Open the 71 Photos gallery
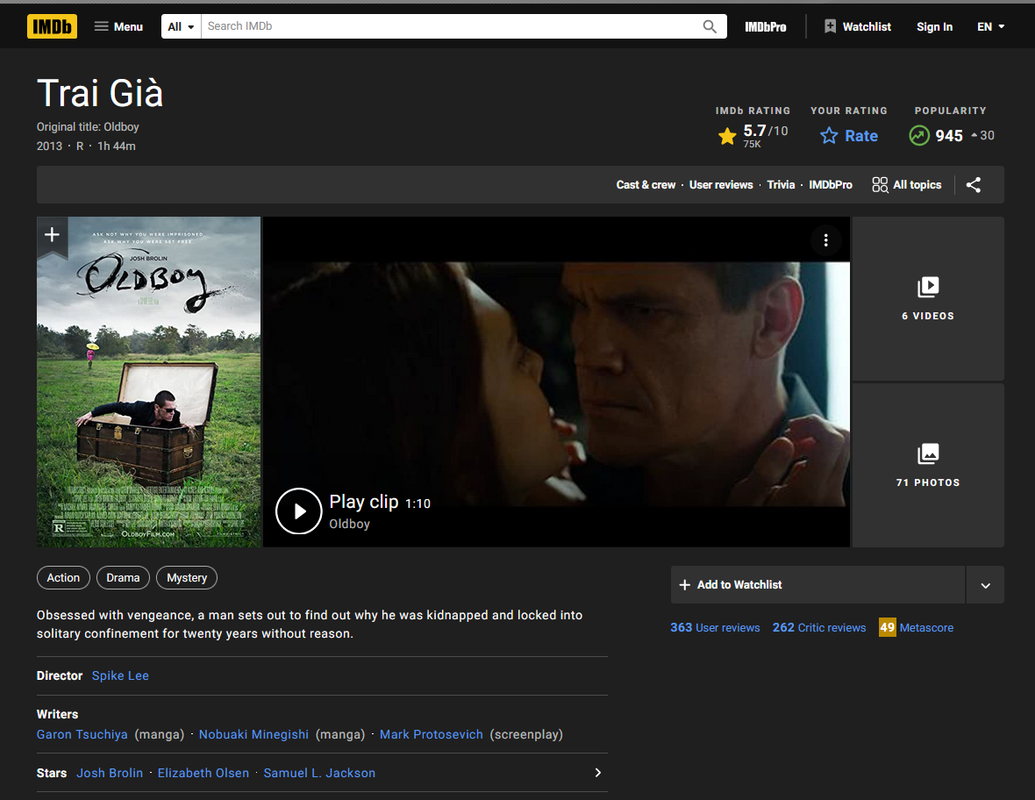 pos(928,465)
